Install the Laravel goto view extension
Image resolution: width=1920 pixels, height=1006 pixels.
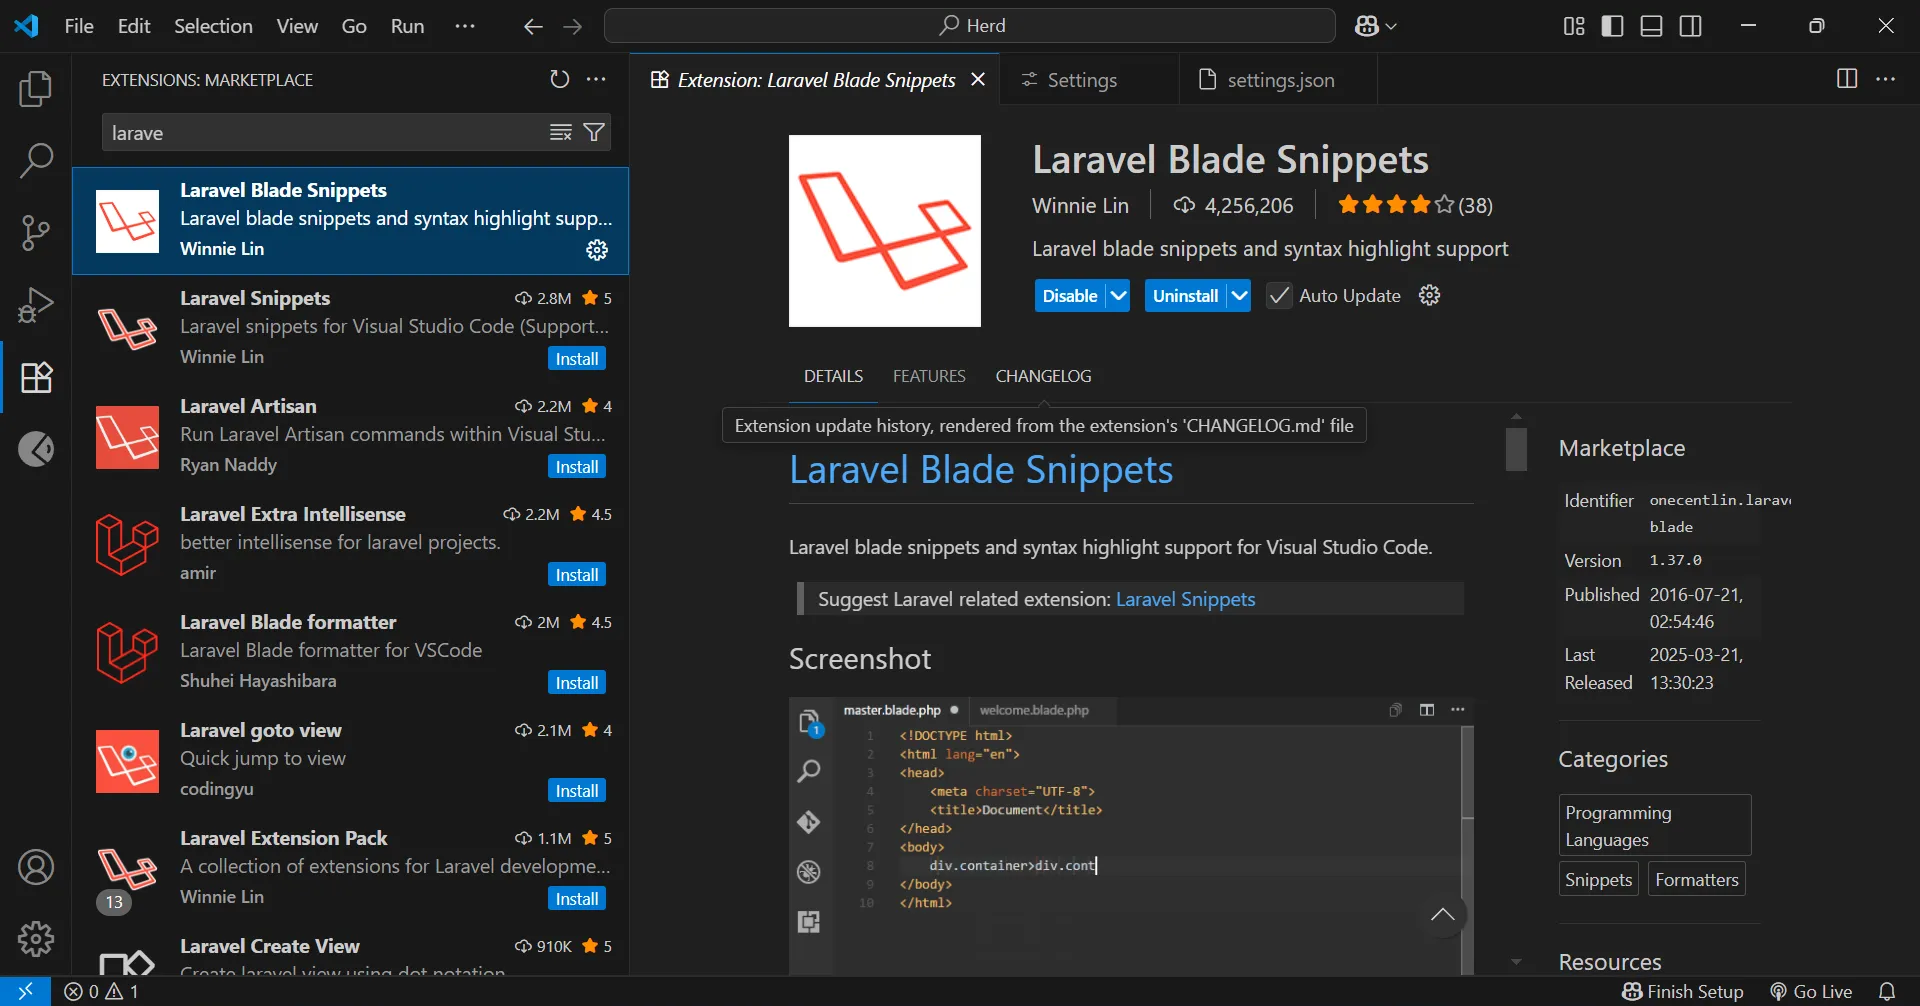coord(577,791)
